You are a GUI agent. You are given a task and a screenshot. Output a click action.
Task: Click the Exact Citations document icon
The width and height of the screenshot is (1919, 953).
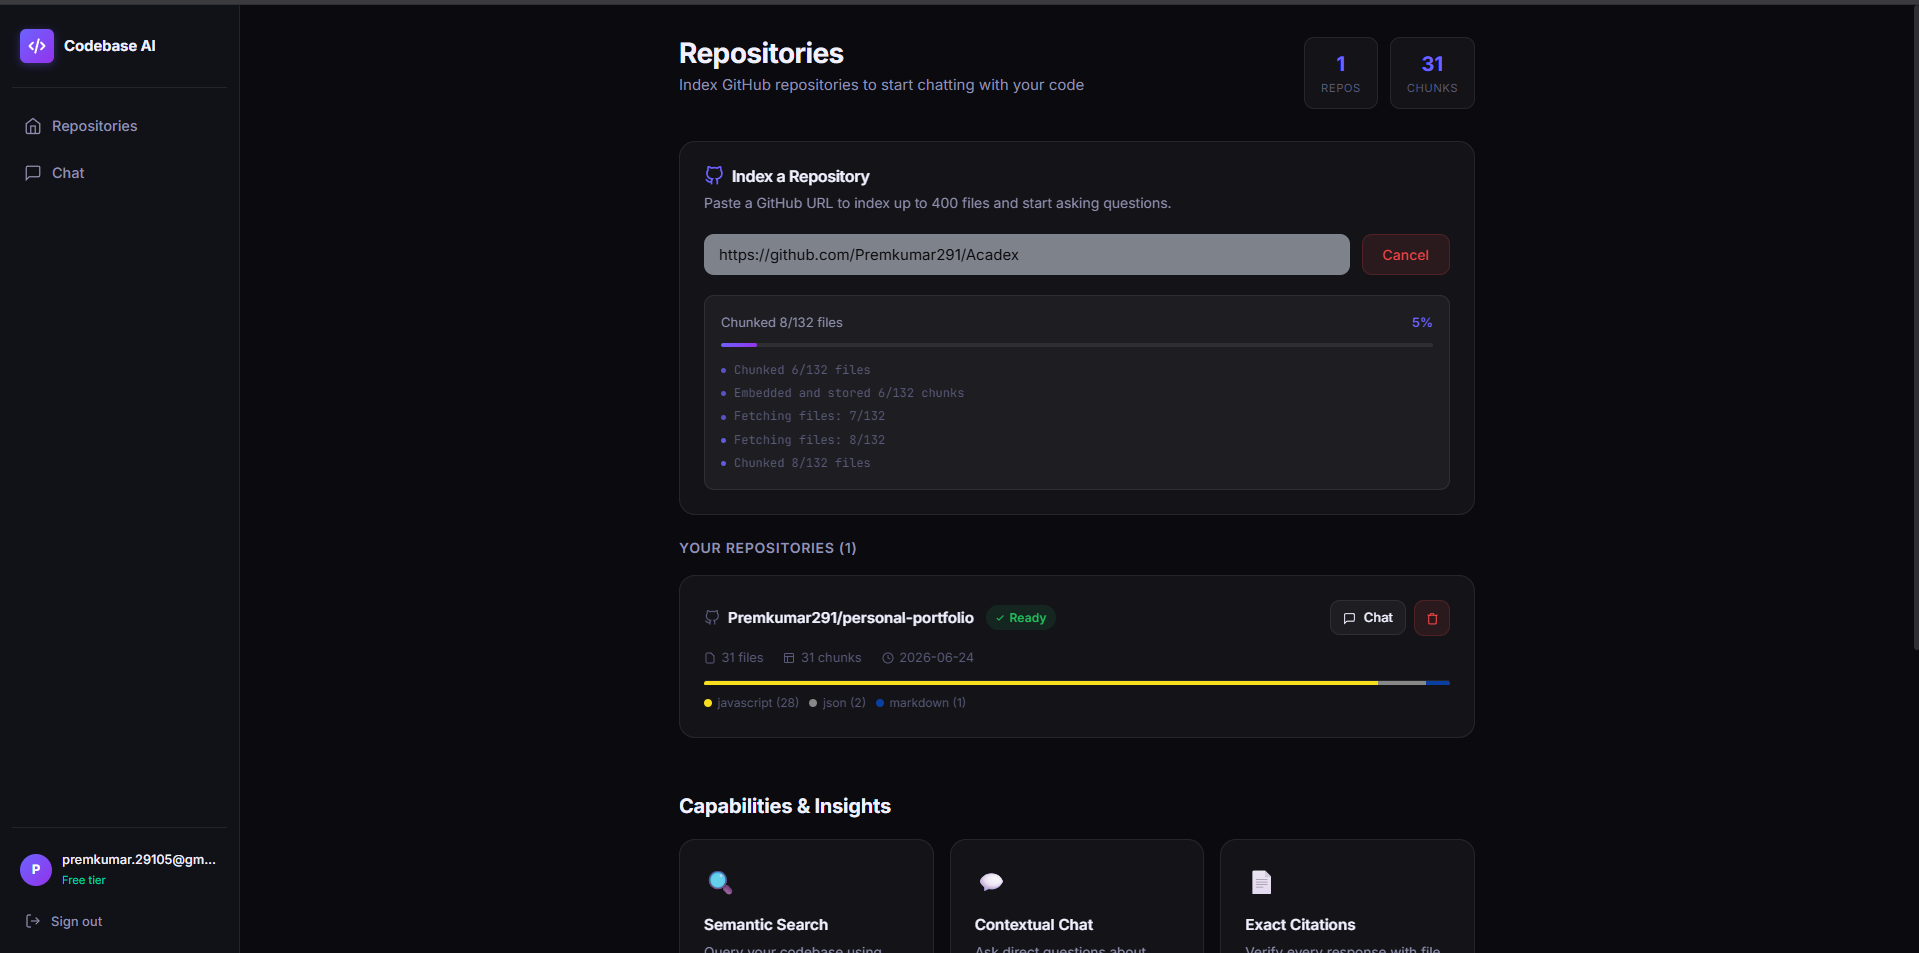[x=1261, y=882]
